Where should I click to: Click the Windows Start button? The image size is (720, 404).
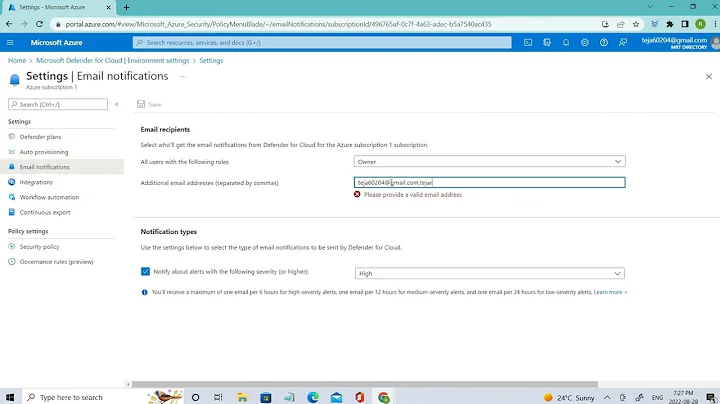click(x=10, y=397)
